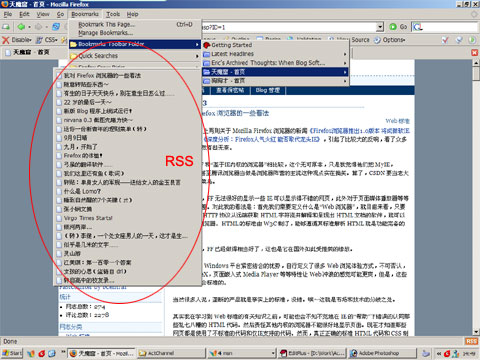Screen dimensions: 480x360
Task: Expand Eric's Archived Thoughts submenu arrow
Action: coord(345,63)
